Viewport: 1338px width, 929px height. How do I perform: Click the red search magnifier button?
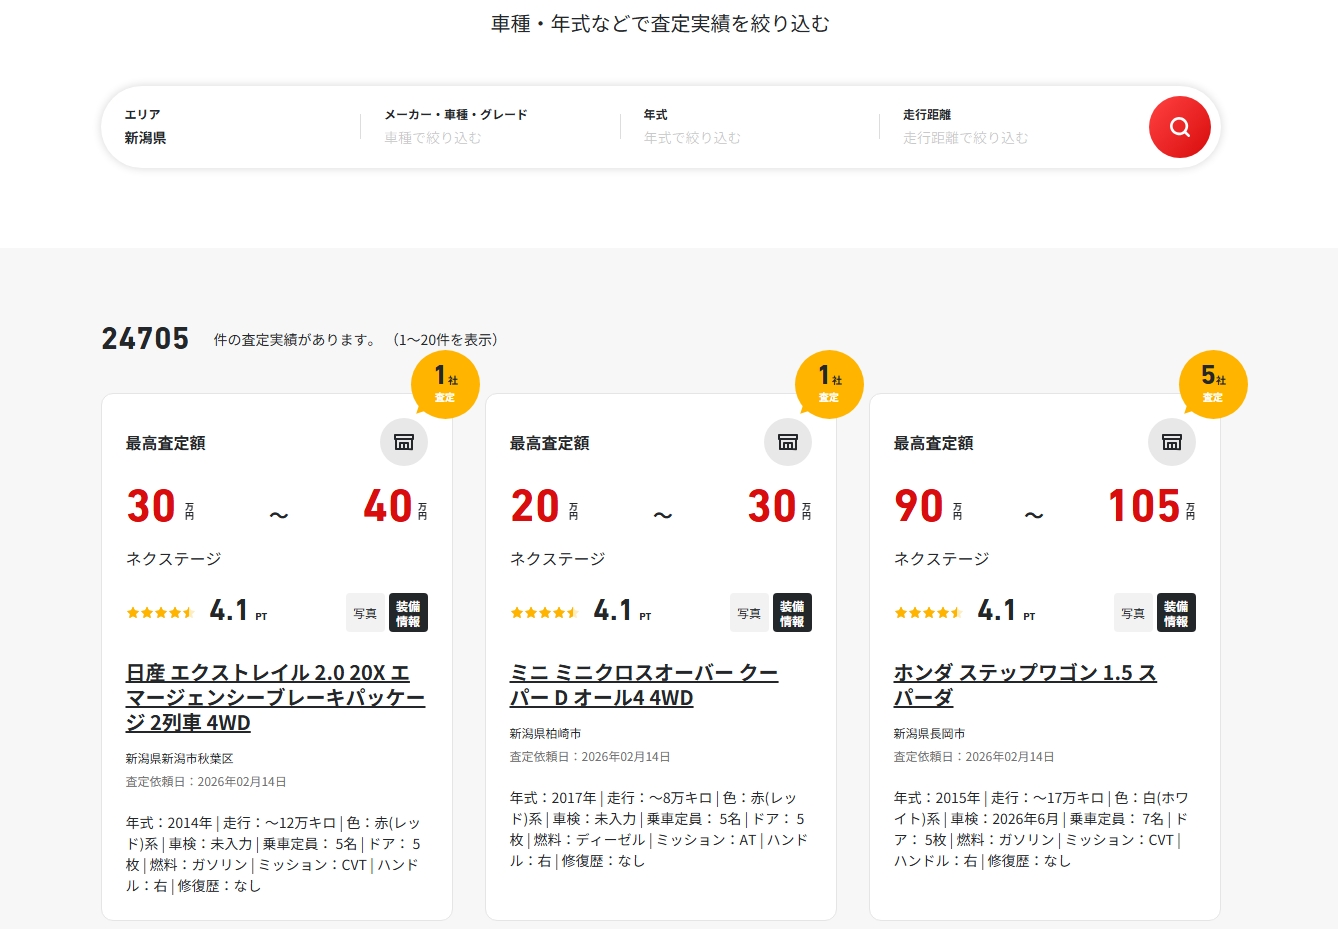pos(1179,127)
